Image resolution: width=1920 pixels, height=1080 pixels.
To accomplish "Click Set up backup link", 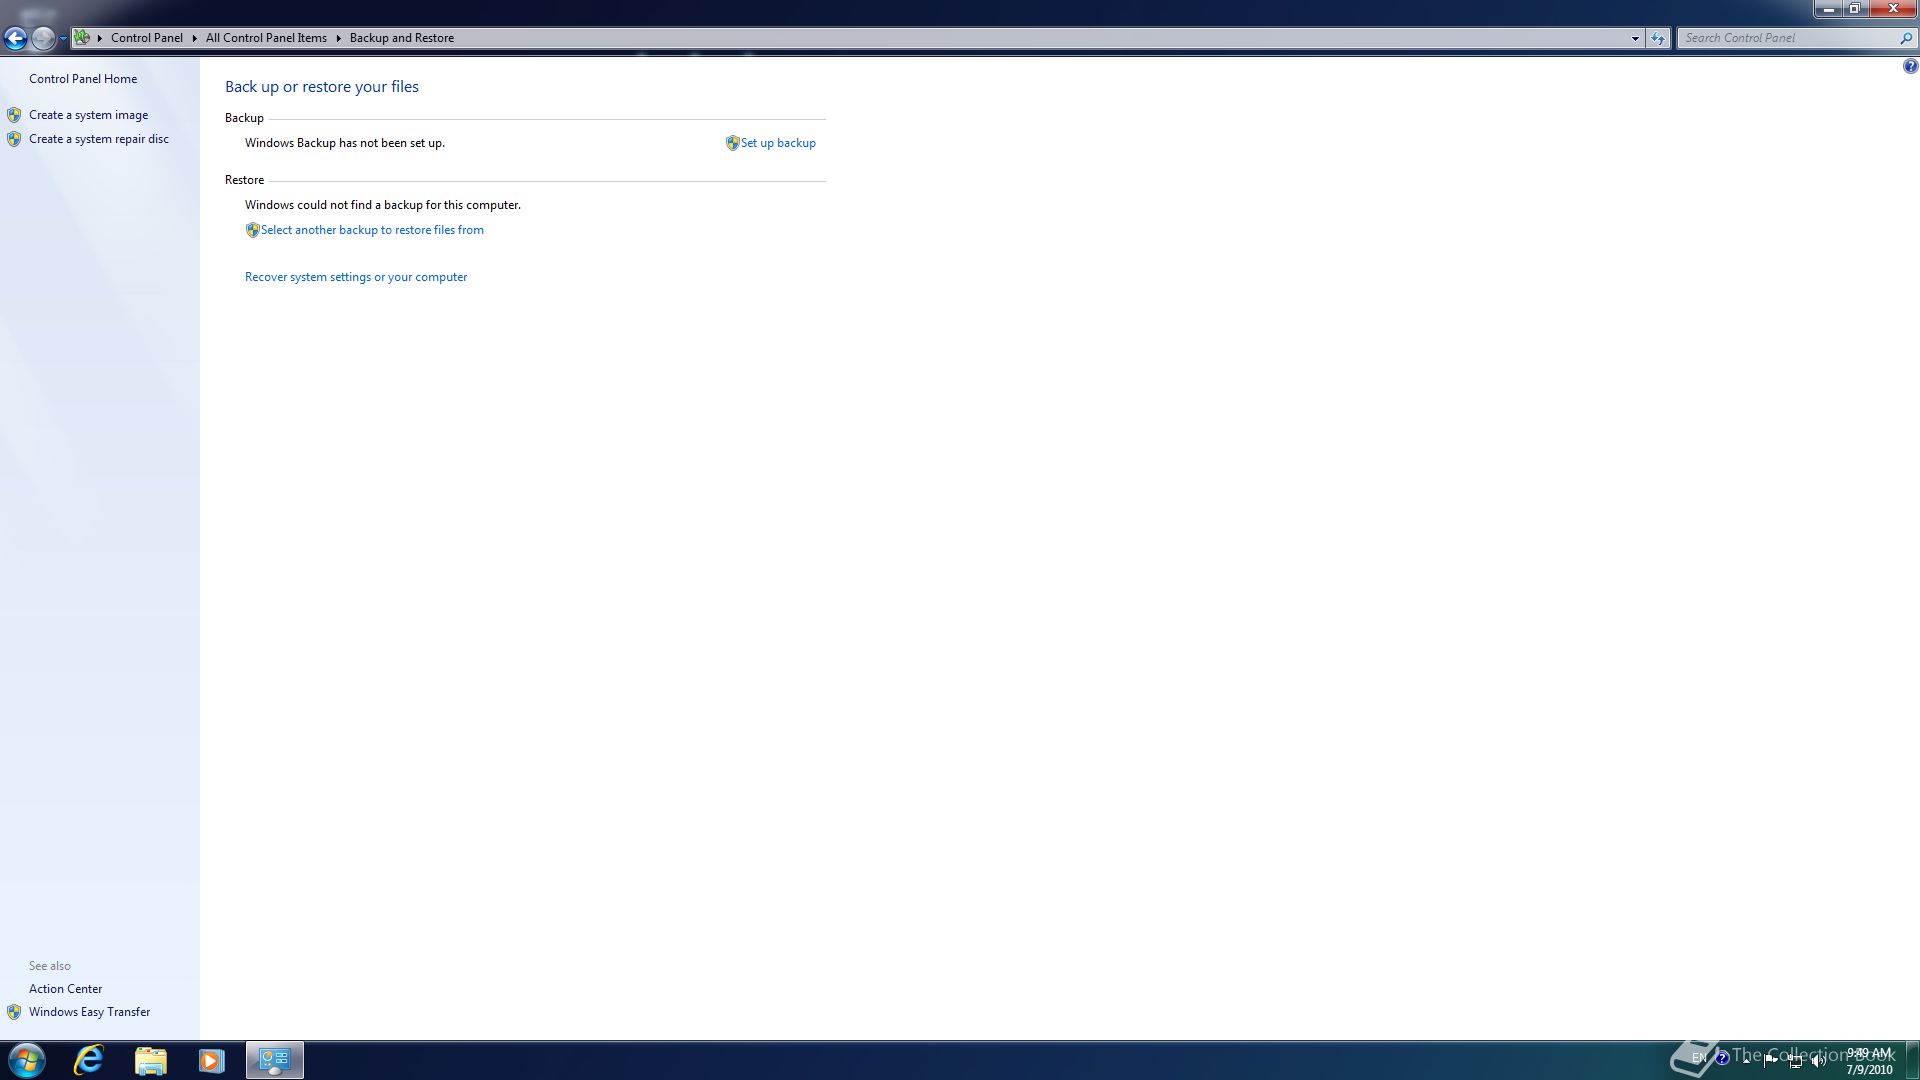I will [x=778, y=143].
